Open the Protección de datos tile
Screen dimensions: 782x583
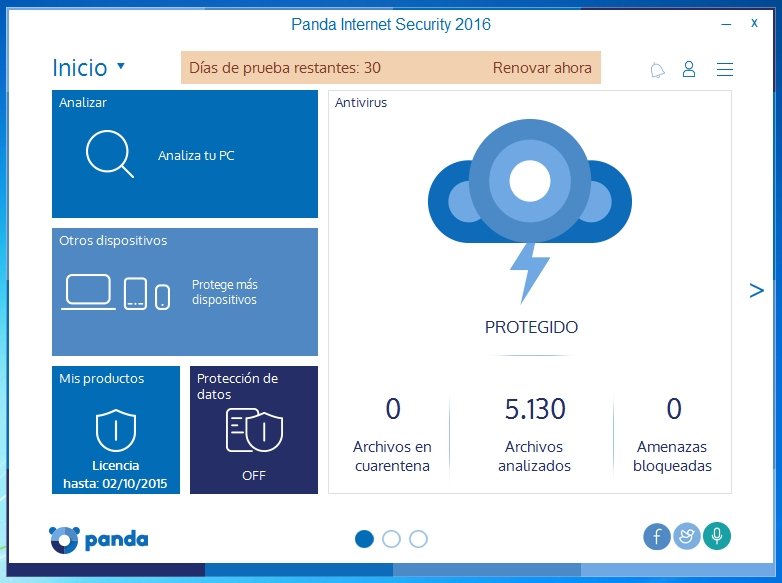click(x=254, y=430)
